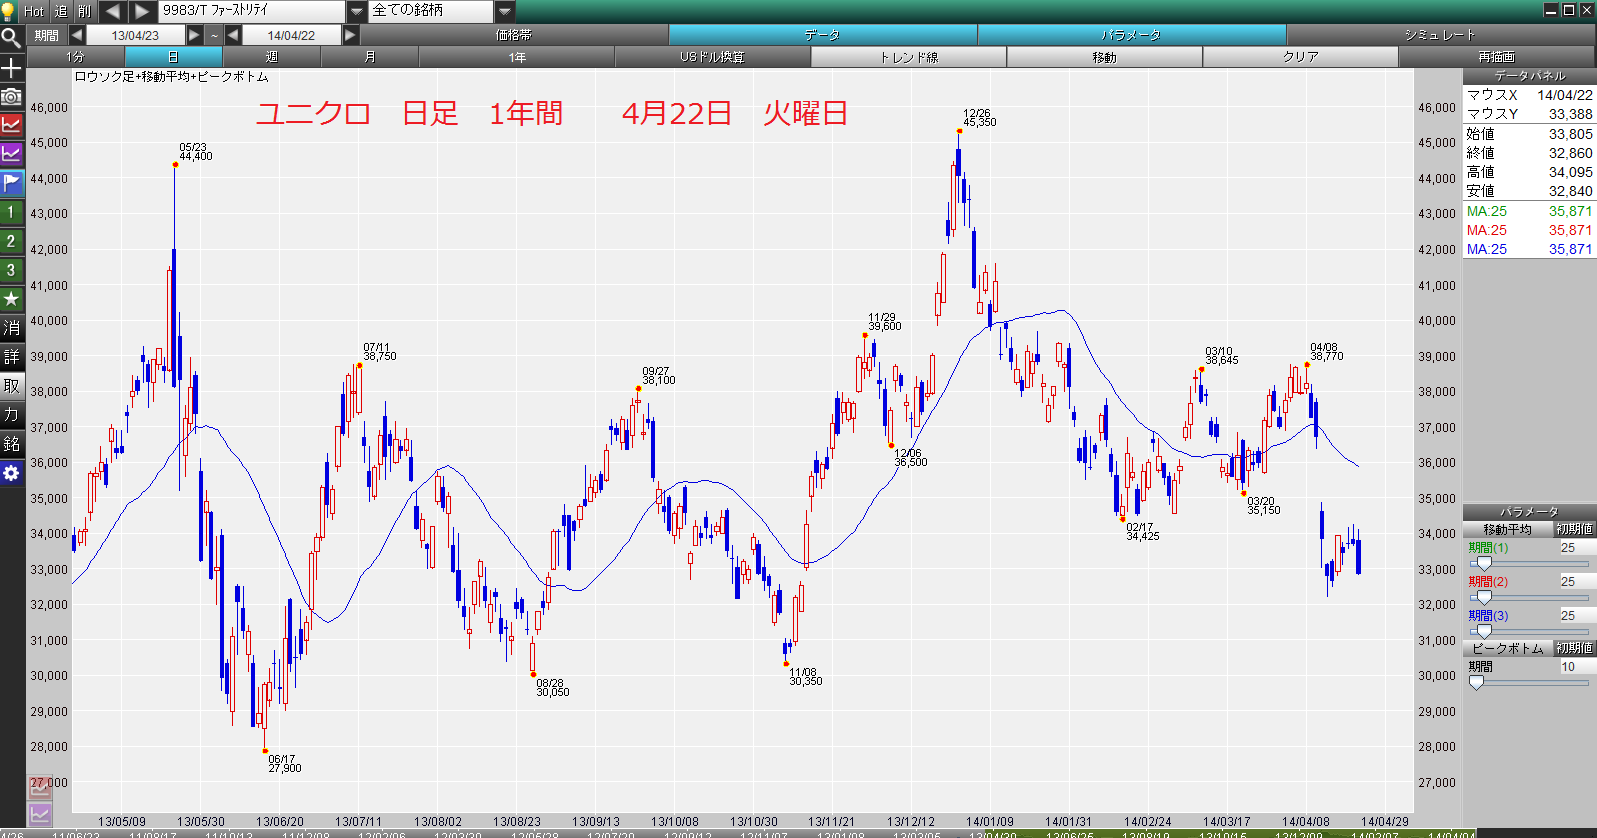
Task: Open the 全ての銘柄 list dropdown
Action: coord(505,11)
